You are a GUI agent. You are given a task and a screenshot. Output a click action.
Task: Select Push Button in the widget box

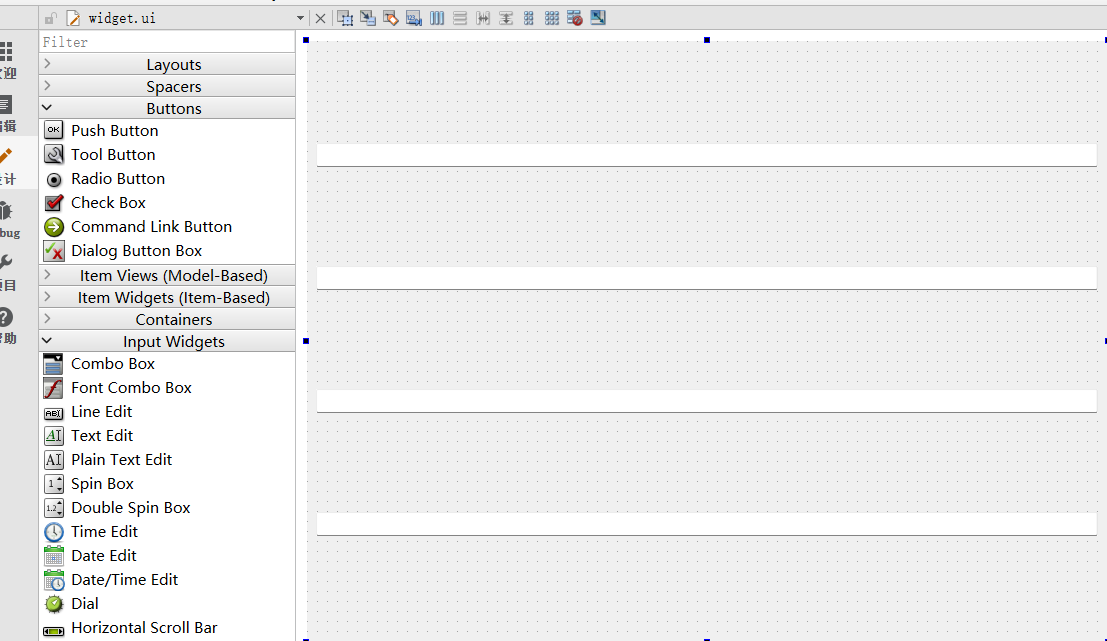[x=114, y=130]
